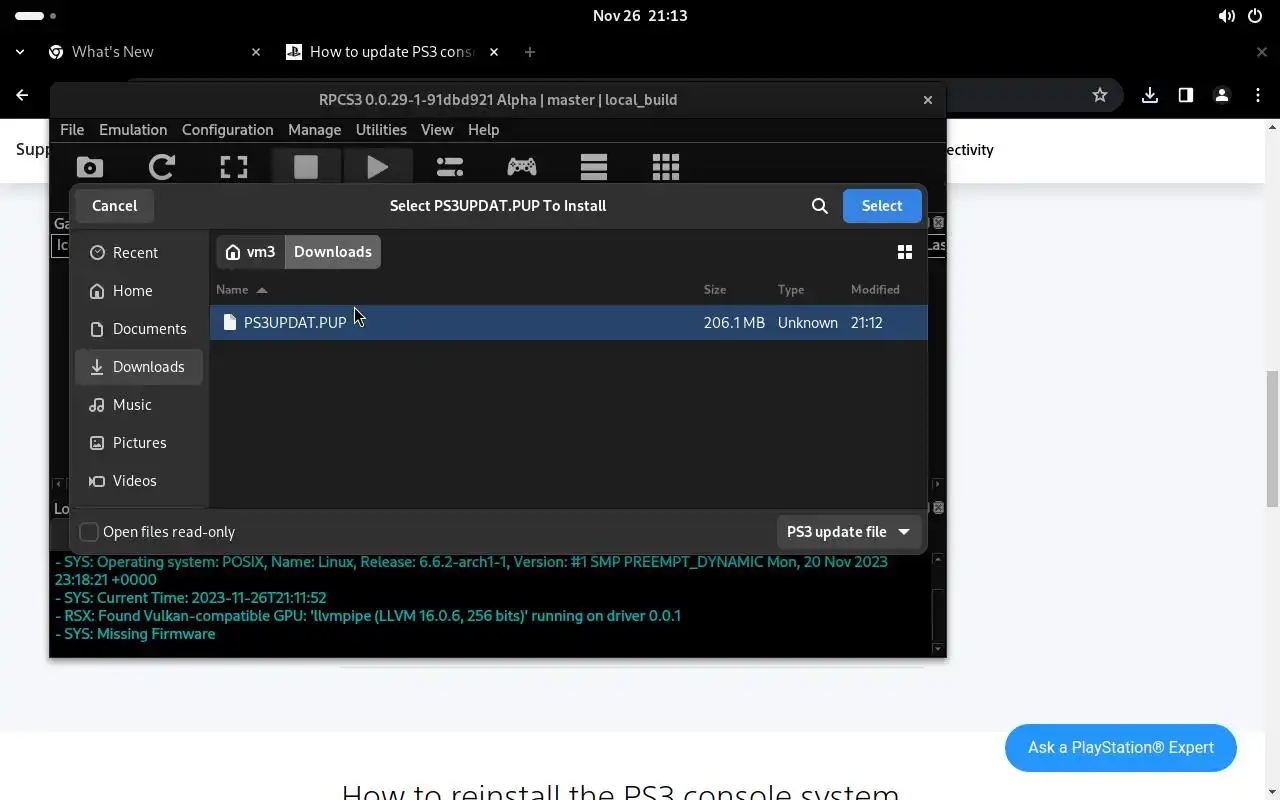Switch RPCS3 game list to grid view icon

[x=666, y=167]
